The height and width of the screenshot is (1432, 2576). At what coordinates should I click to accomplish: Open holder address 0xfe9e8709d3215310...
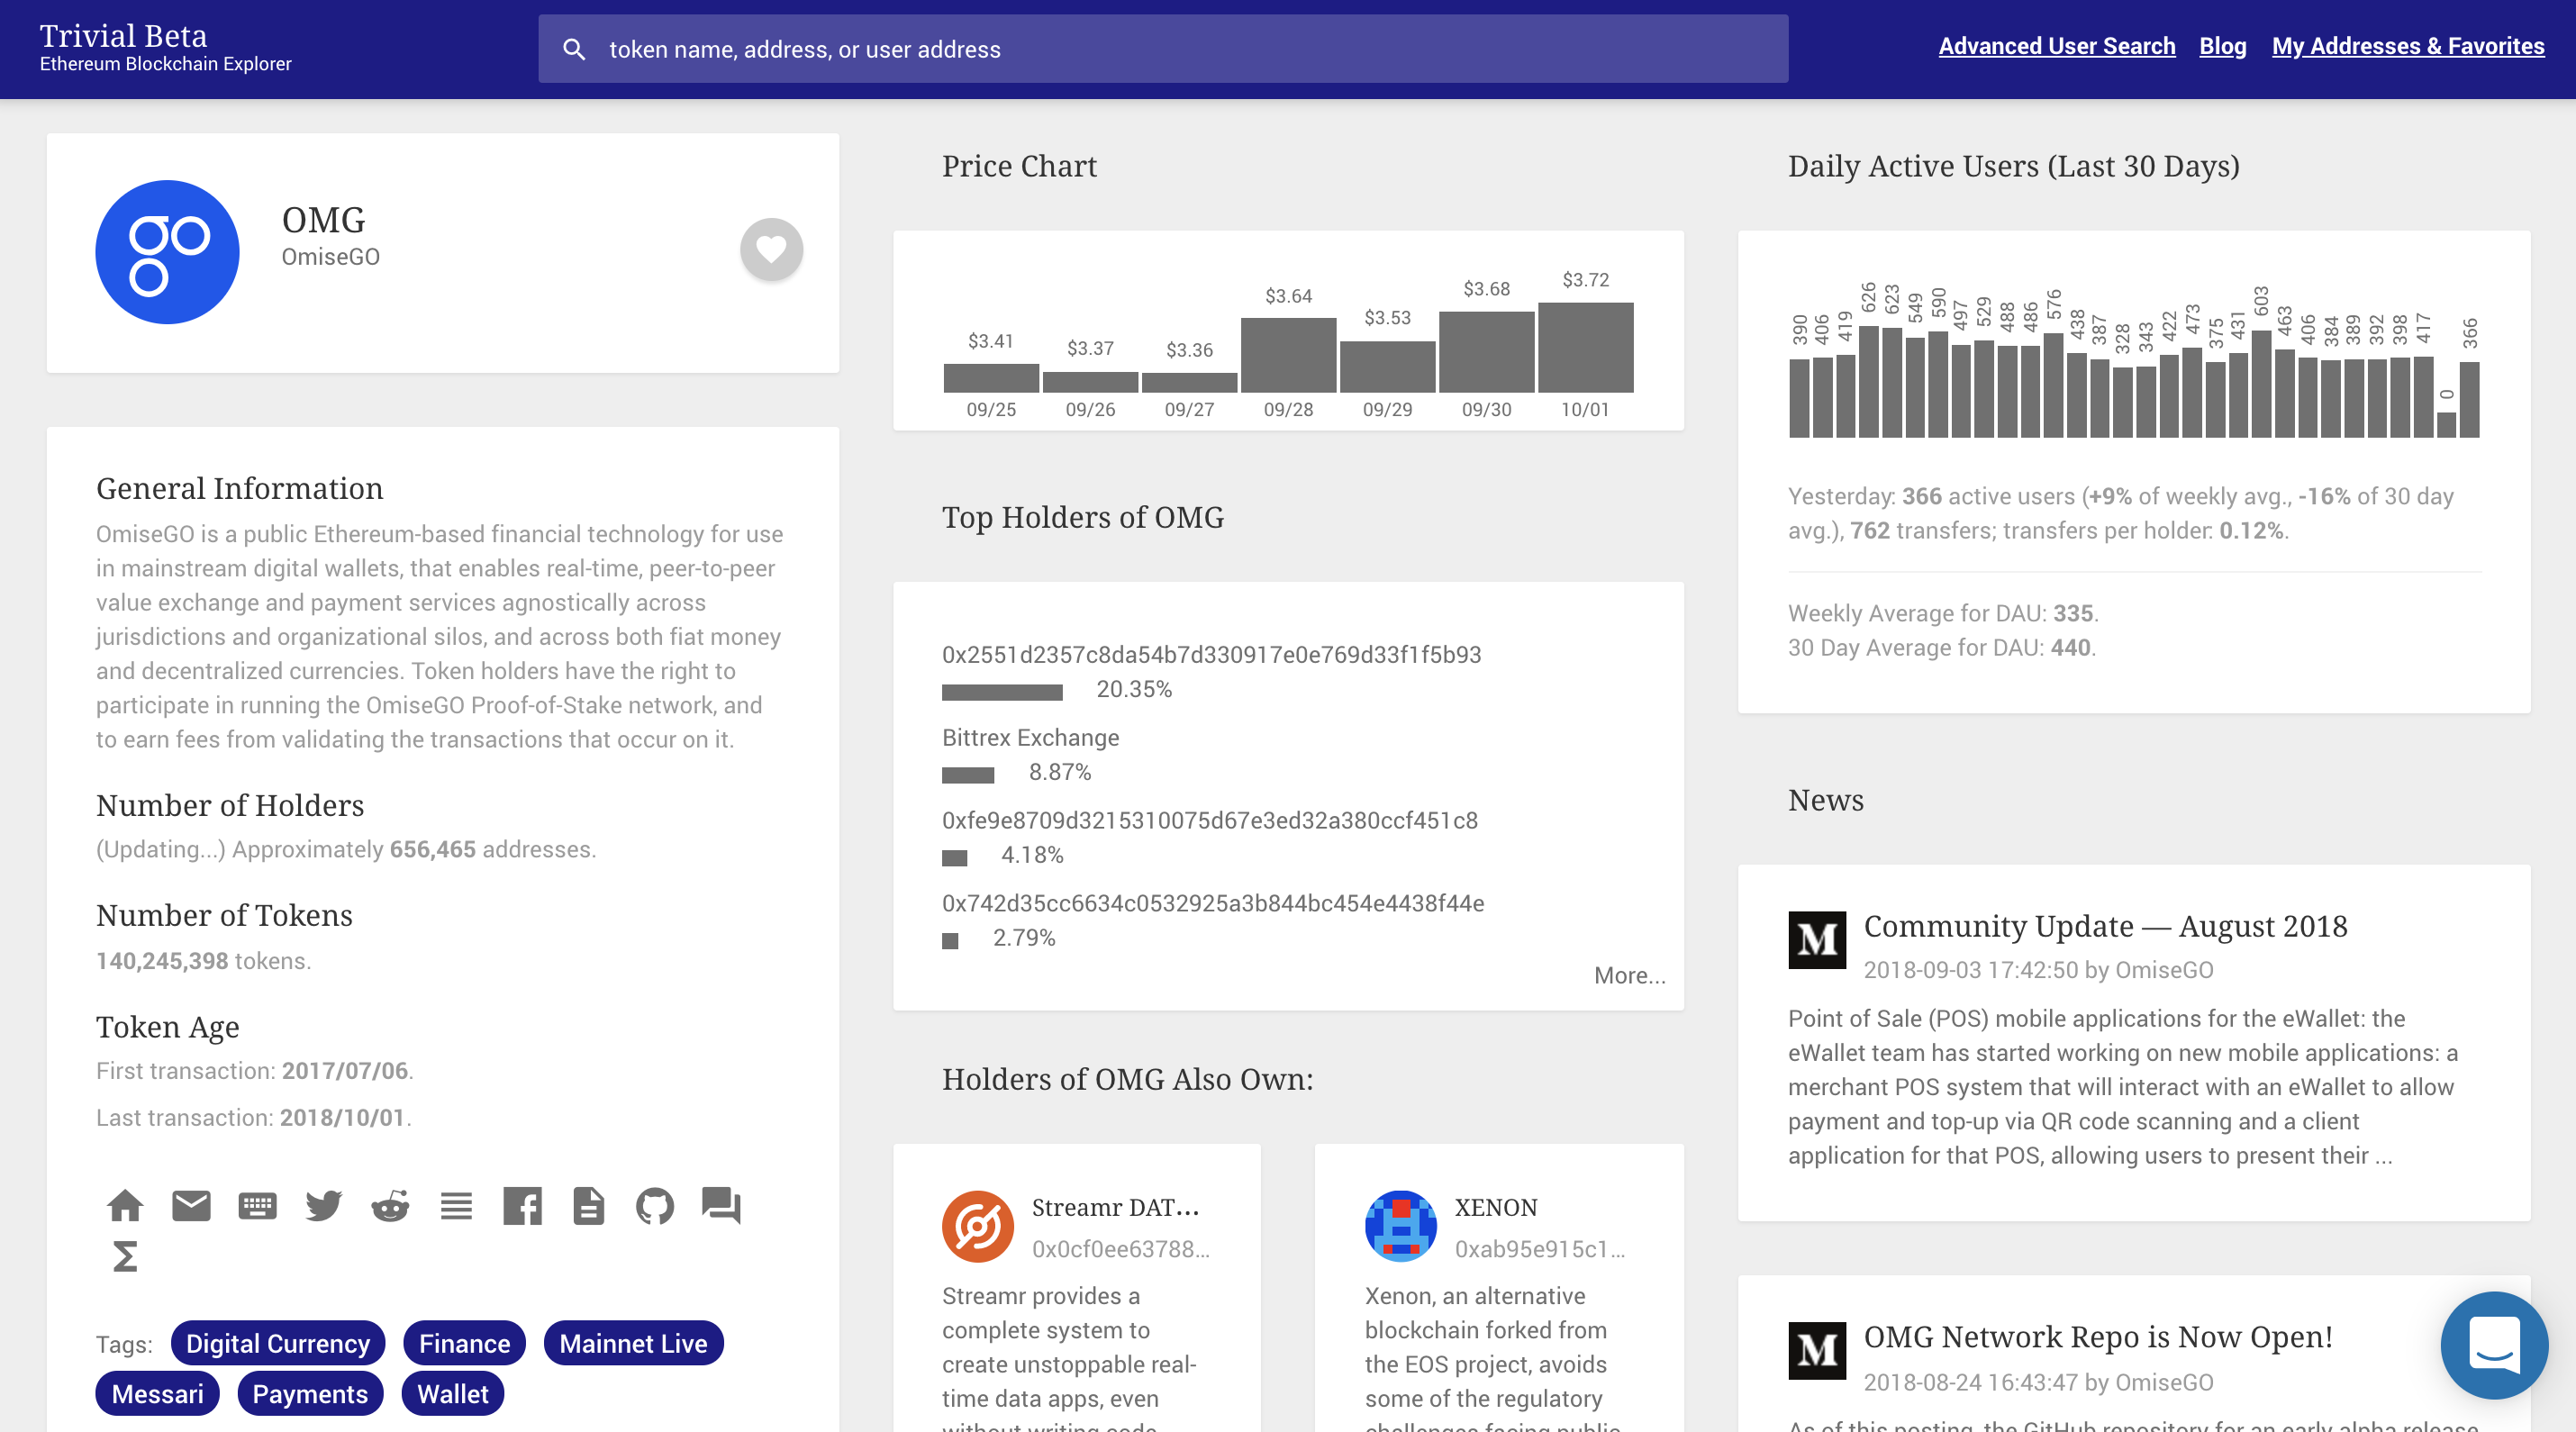click(x=1210, y=821)
